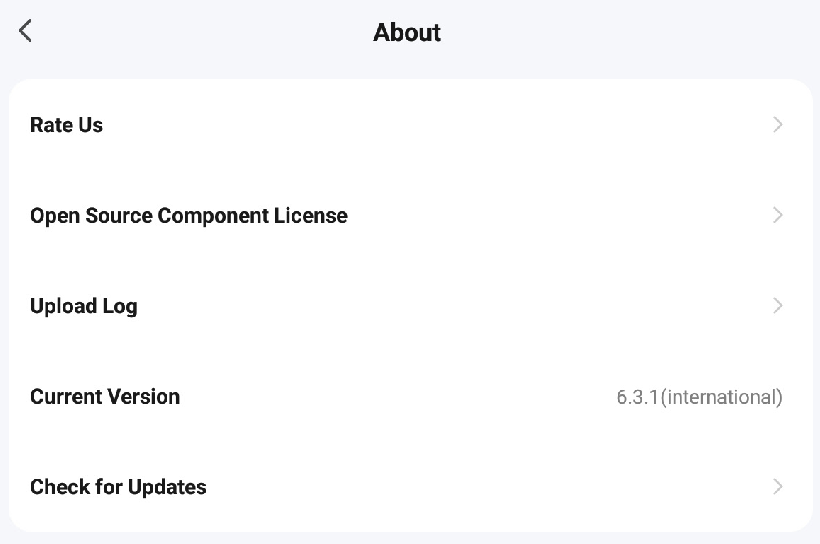Tap empty space between Current Version and number
820x544 pixels.
click(x=400, y=397)
